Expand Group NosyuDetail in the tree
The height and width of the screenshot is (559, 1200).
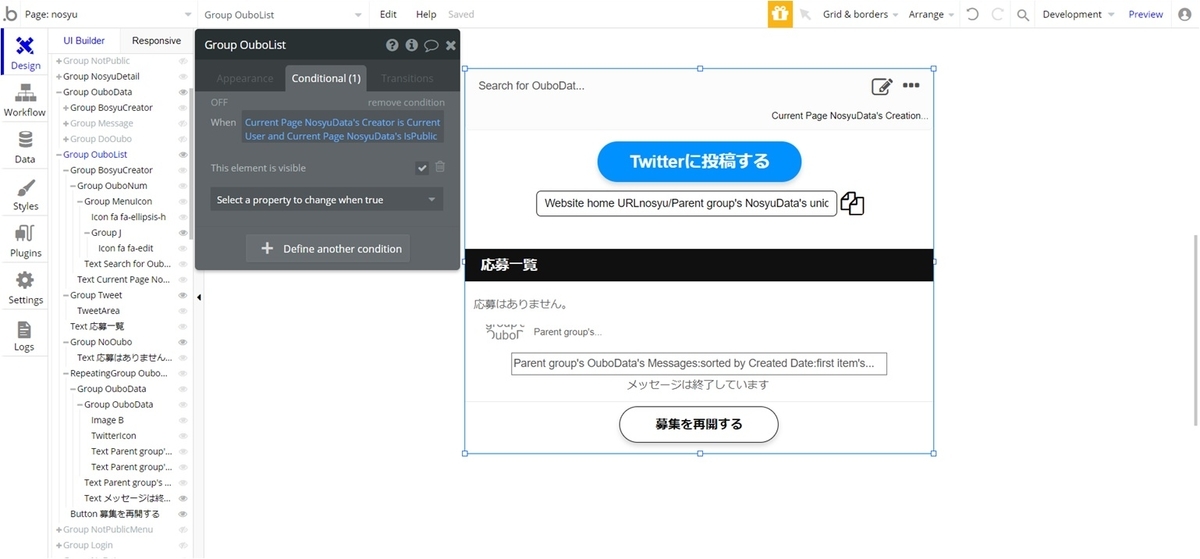pyautogui.click(x=59, y=76)
